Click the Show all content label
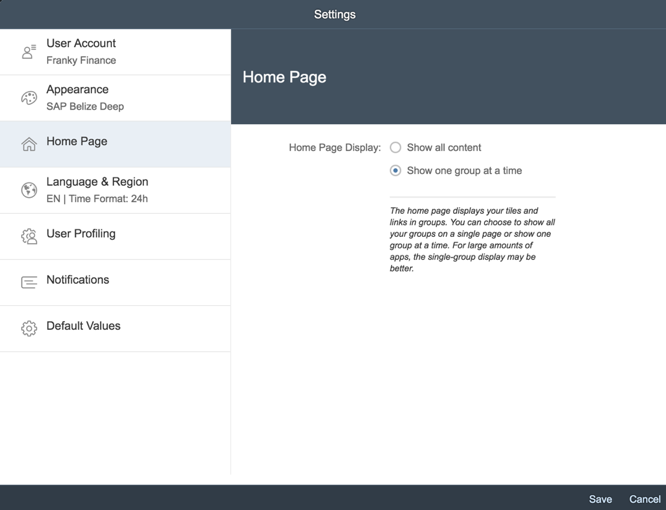Image resolution: width=666 pixels, height=510 pixels. pyautogui.click(x=444, y=147)
